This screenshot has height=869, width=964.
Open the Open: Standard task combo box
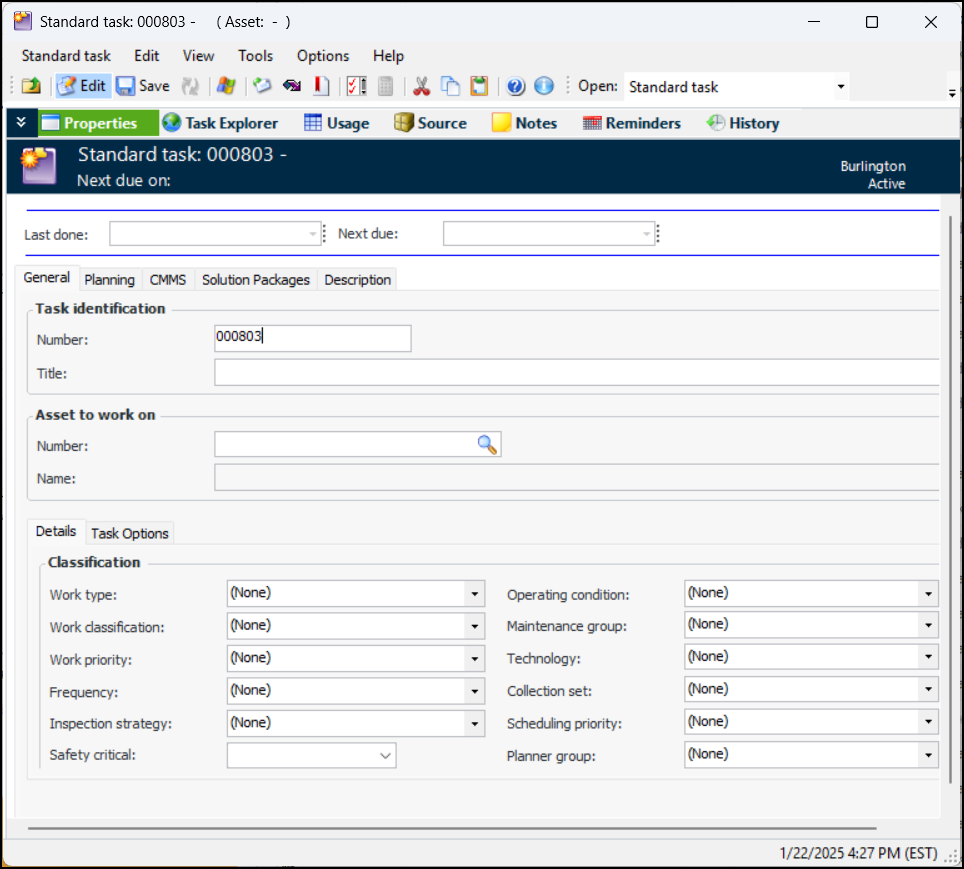tap(840, 87)
